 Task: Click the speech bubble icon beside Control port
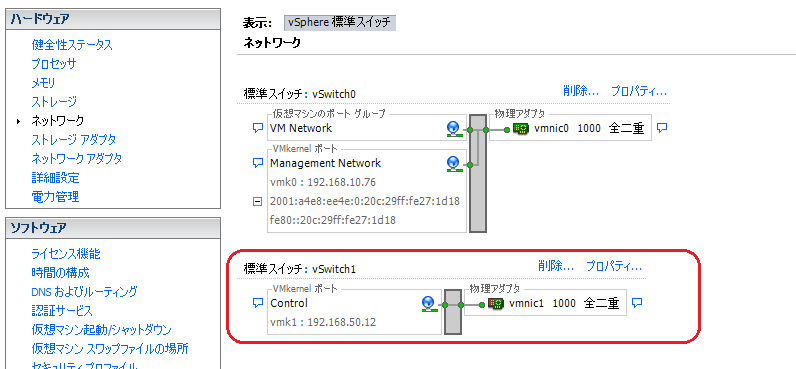click(x=257, y=303)
